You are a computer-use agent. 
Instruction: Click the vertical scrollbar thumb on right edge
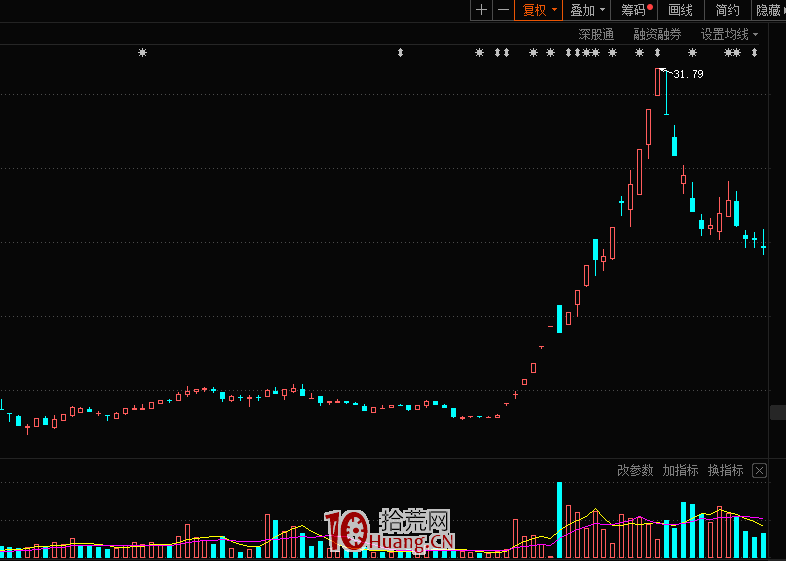click(778, 412)
